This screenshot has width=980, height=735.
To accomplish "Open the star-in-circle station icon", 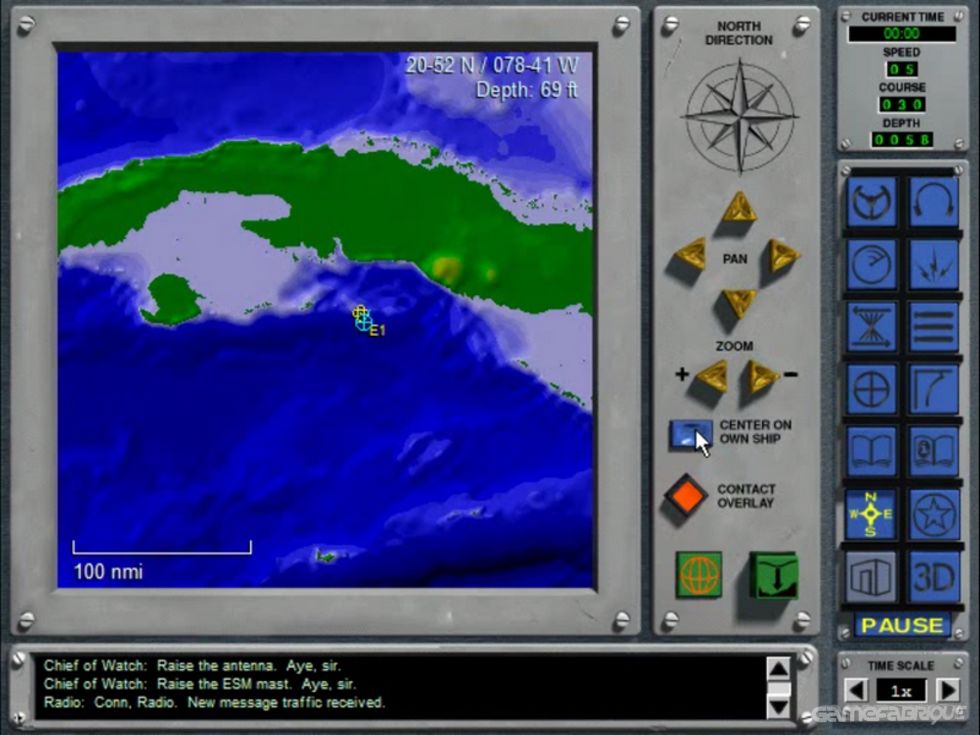I will [934, 514].
